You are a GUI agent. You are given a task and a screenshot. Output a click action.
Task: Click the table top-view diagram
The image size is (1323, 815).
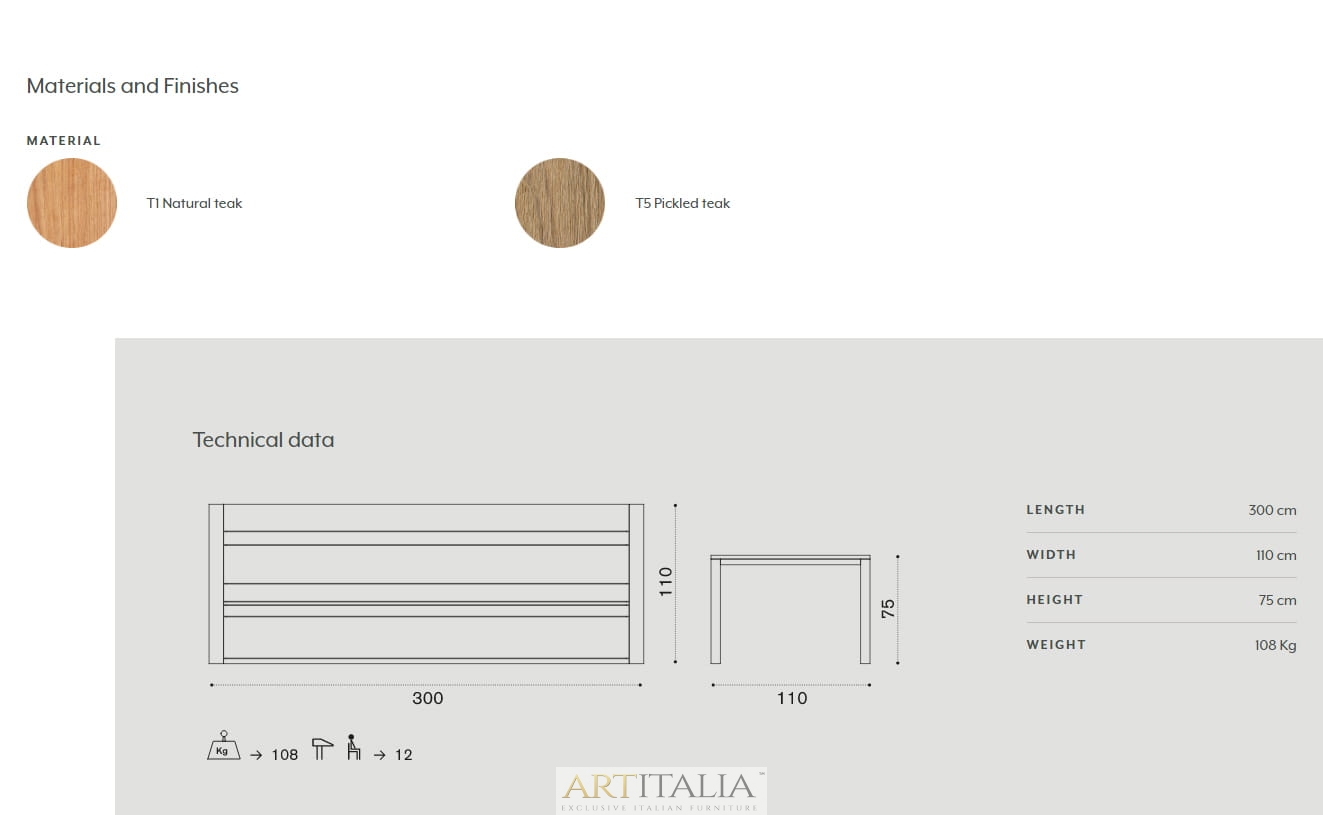pyautogui.click(x=426, y=584)
